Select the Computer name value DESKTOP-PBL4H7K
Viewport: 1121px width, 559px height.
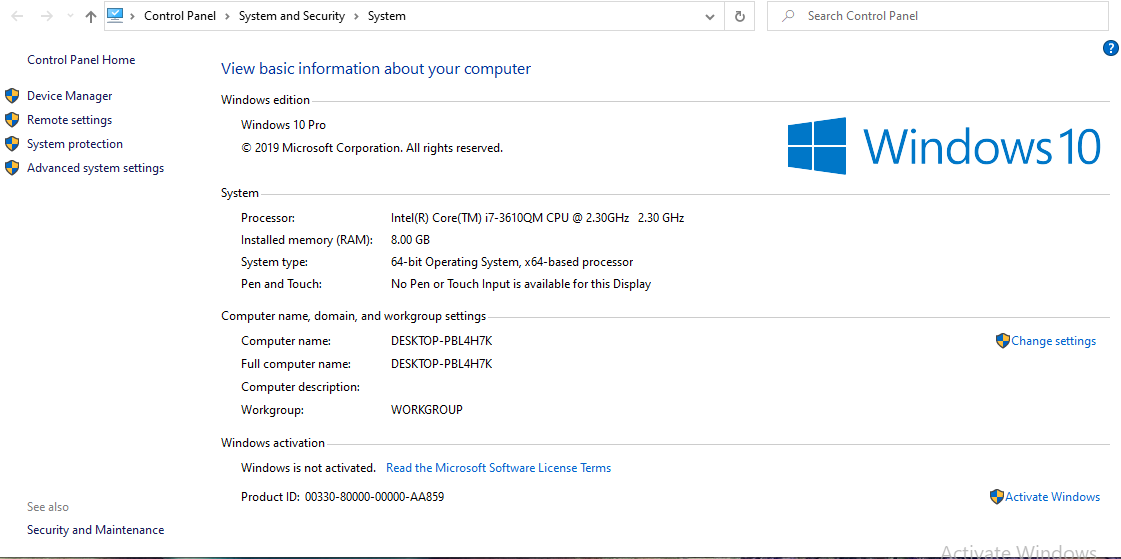point(442,342)
